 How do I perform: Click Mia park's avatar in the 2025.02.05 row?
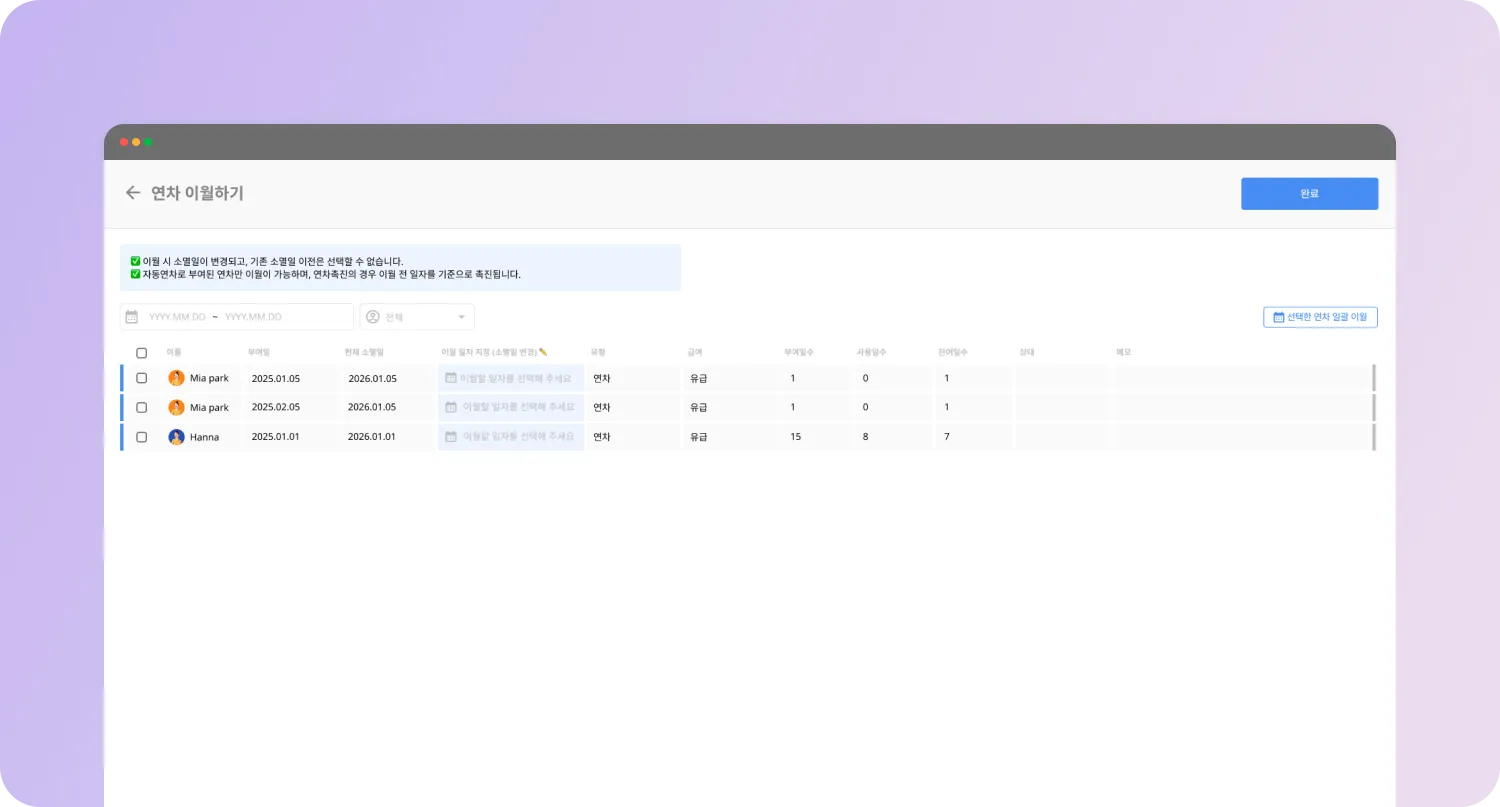(x=176, y=407)
